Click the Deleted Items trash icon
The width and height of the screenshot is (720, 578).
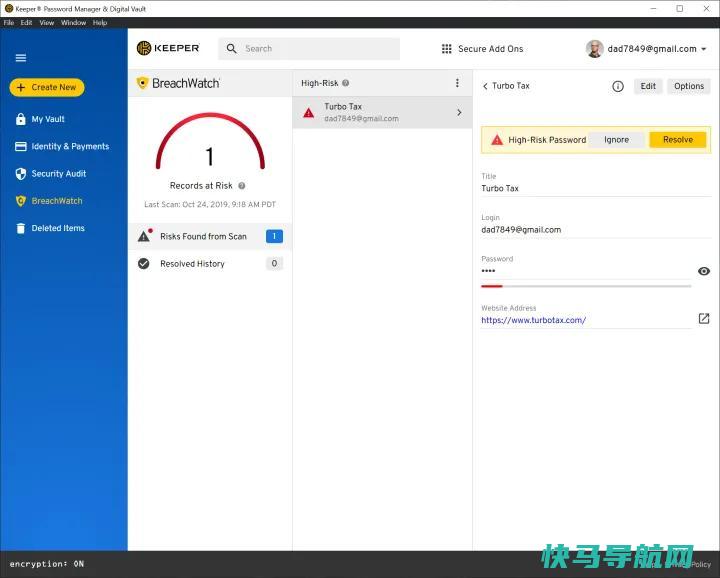[21, 228]
